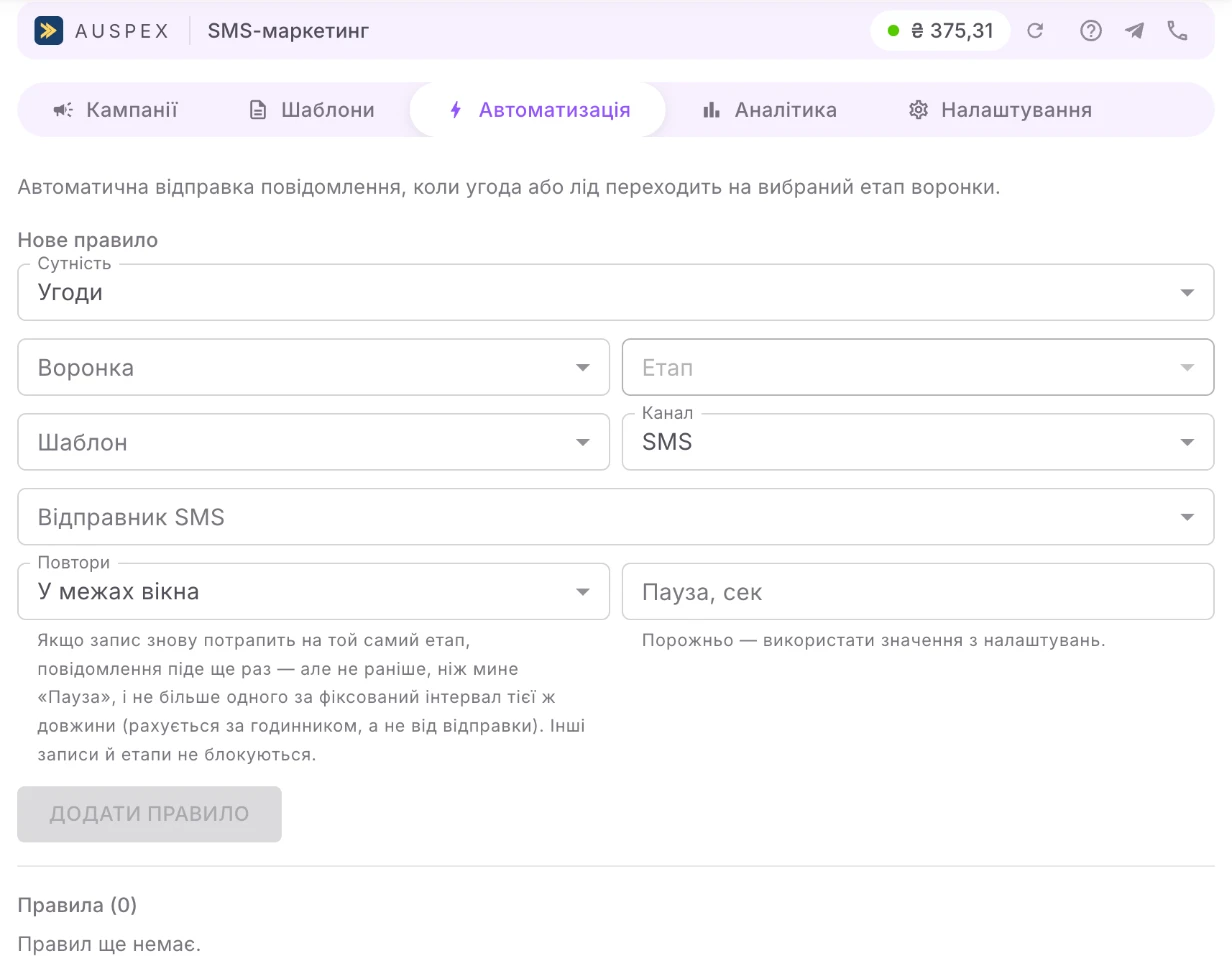The width and height of the screenshot is (1232, 974).
Task: Click the Правила (0) heading
Action: click(x=77, y=905)
